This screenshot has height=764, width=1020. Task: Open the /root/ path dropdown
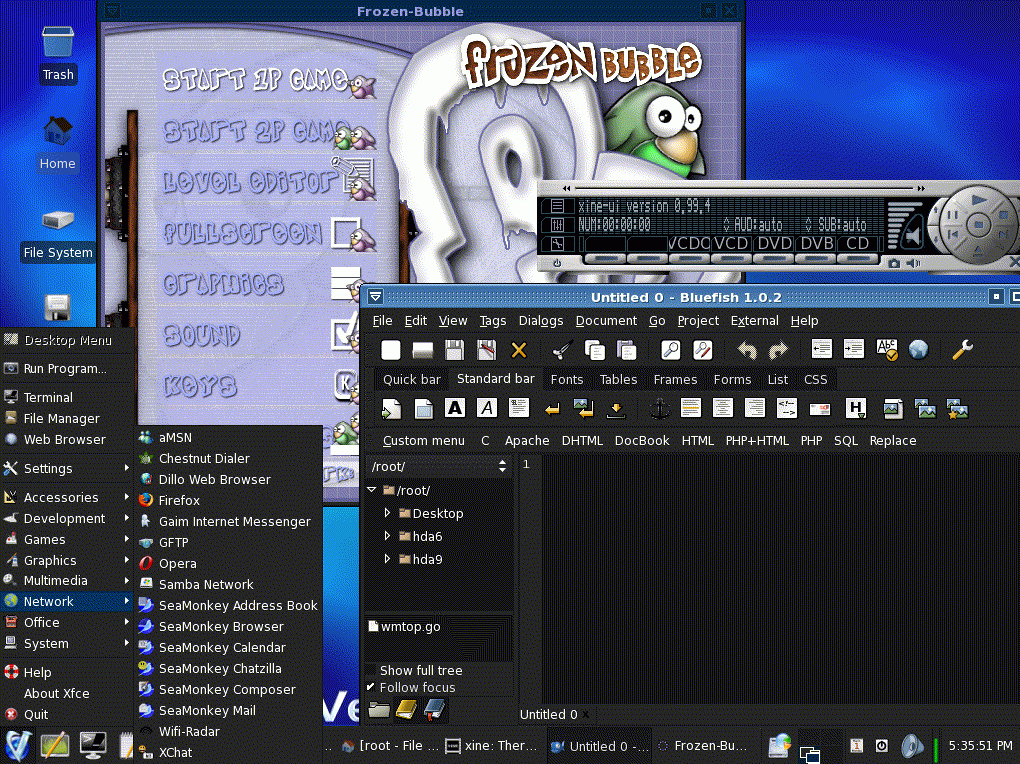pyautogui.click(x=502, y=467)
